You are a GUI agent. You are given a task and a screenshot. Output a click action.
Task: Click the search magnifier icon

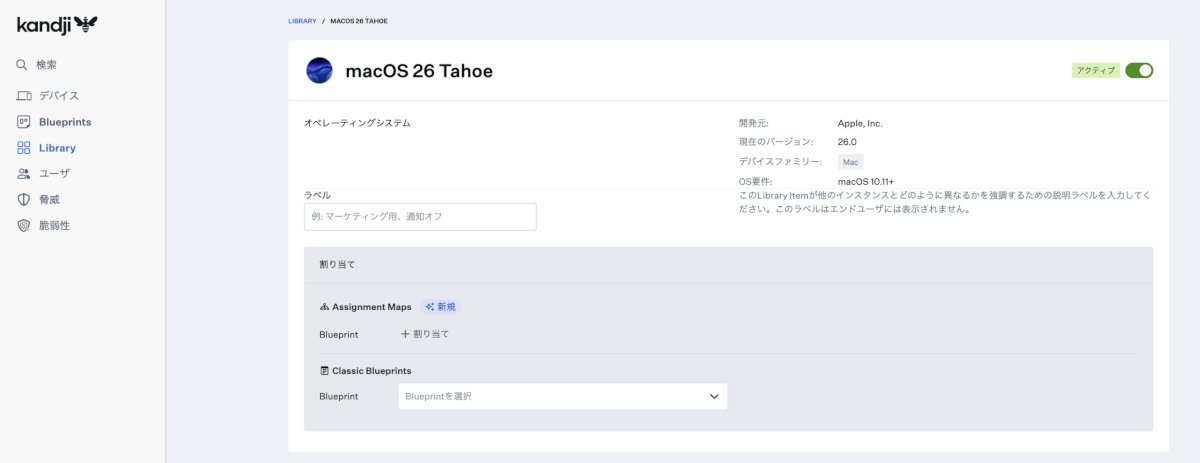(22, 65)
